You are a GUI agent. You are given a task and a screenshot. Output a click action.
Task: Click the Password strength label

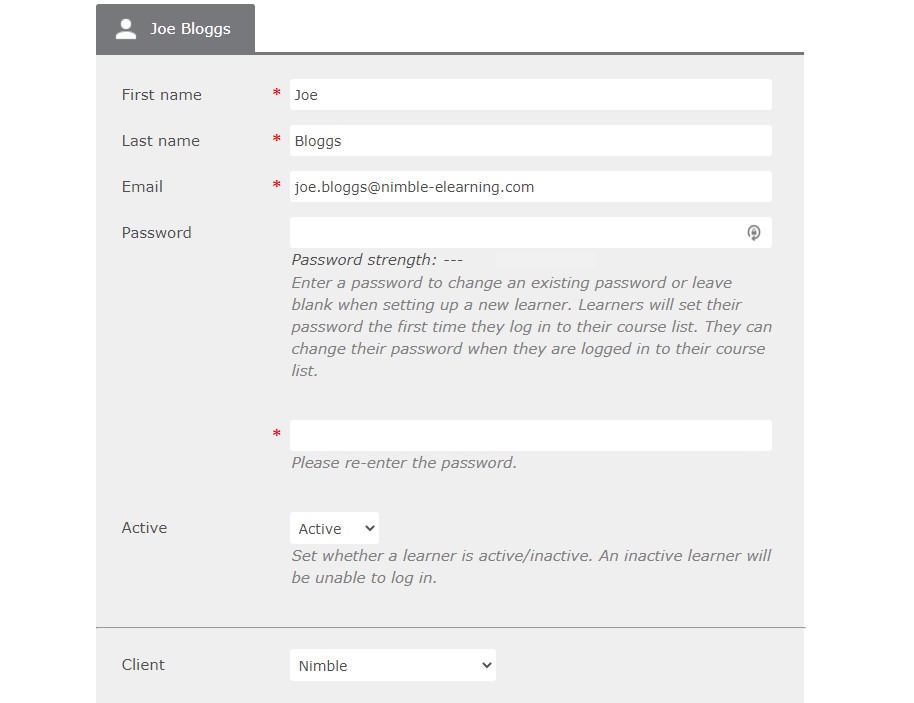pyautogui.click(x=377, y=260)
